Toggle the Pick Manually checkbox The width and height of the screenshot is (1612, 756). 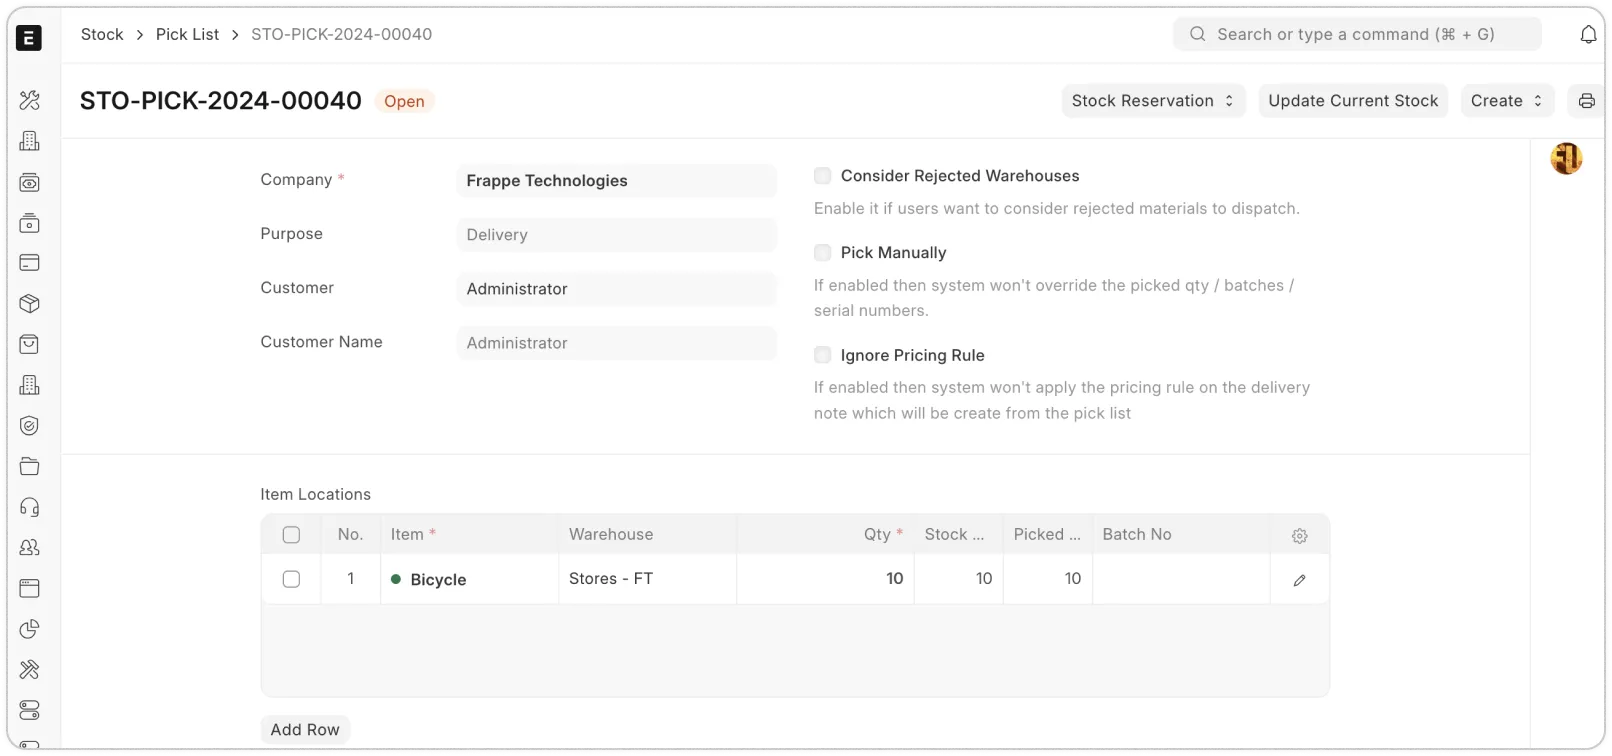(823, 253)
